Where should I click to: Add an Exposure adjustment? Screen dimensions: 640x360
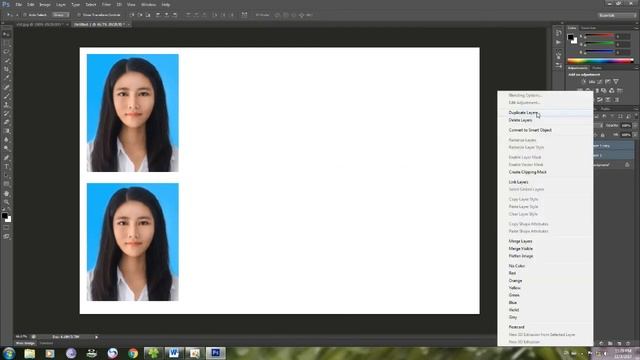608,82
